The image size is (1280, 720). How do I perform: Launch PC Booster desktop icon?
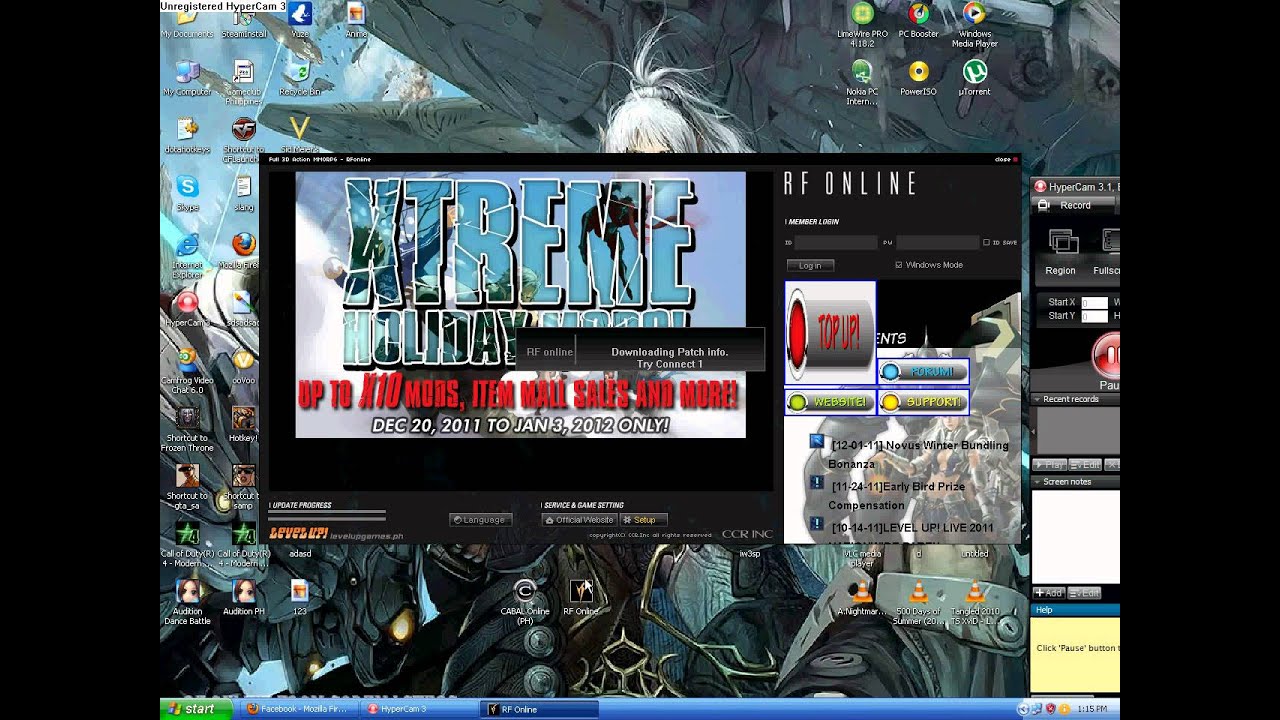pos(918,20)
